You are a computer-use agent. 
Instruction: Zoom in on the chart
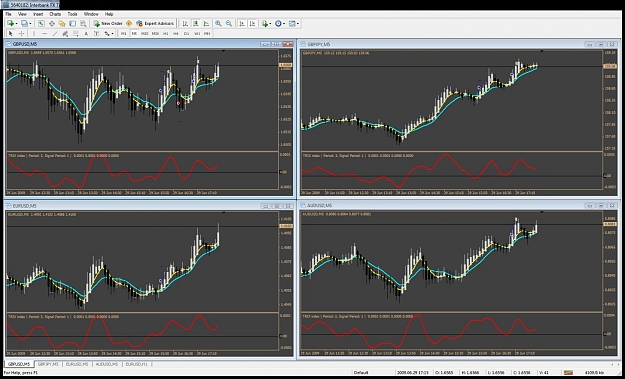(x=218, y=24)
